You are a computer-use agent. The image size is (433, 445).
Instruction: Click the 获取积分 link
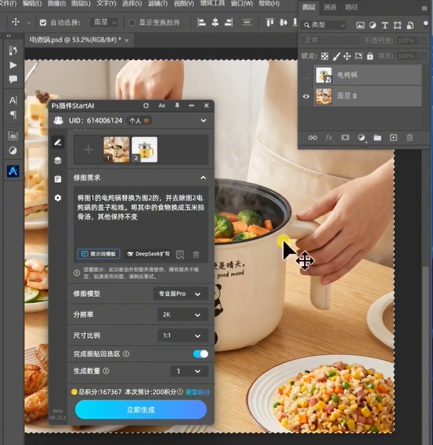[x=198, y=392]
